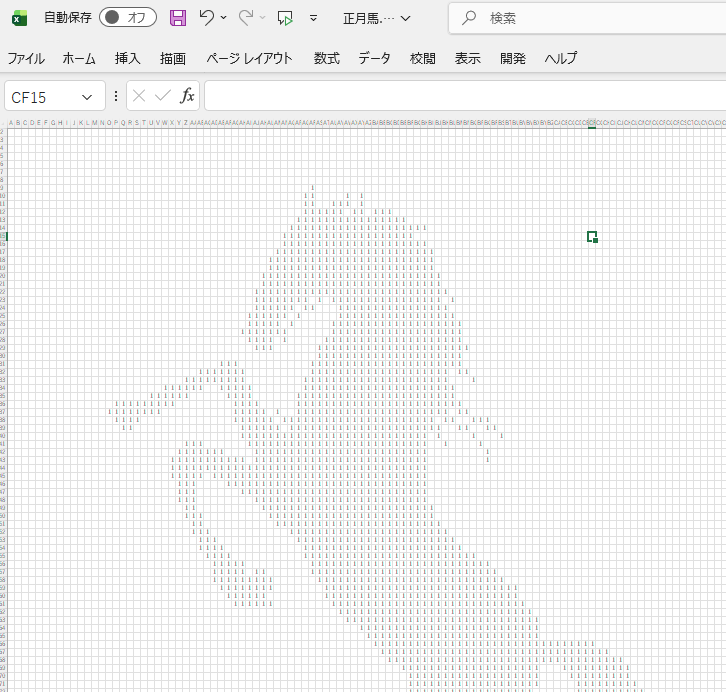This screenshot has width=726, height=692.
Task: Expand the file name dropdown chevron
Action: [405, 18]
